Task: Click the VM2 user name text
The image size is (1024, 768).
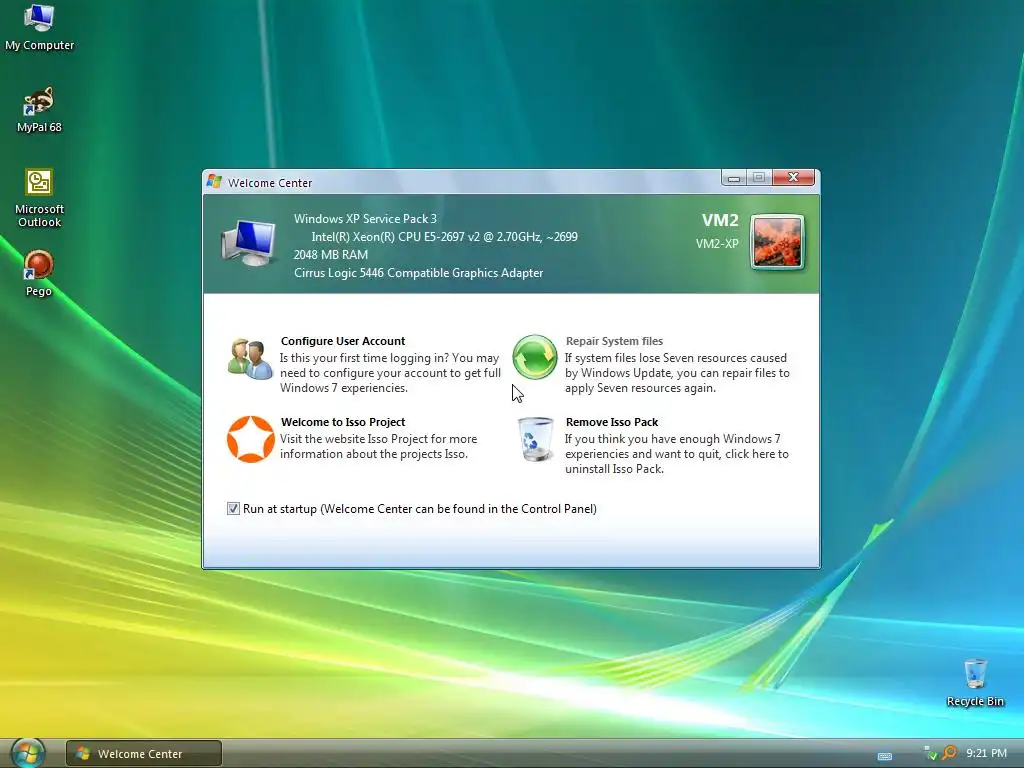Action: coord(720,220)
